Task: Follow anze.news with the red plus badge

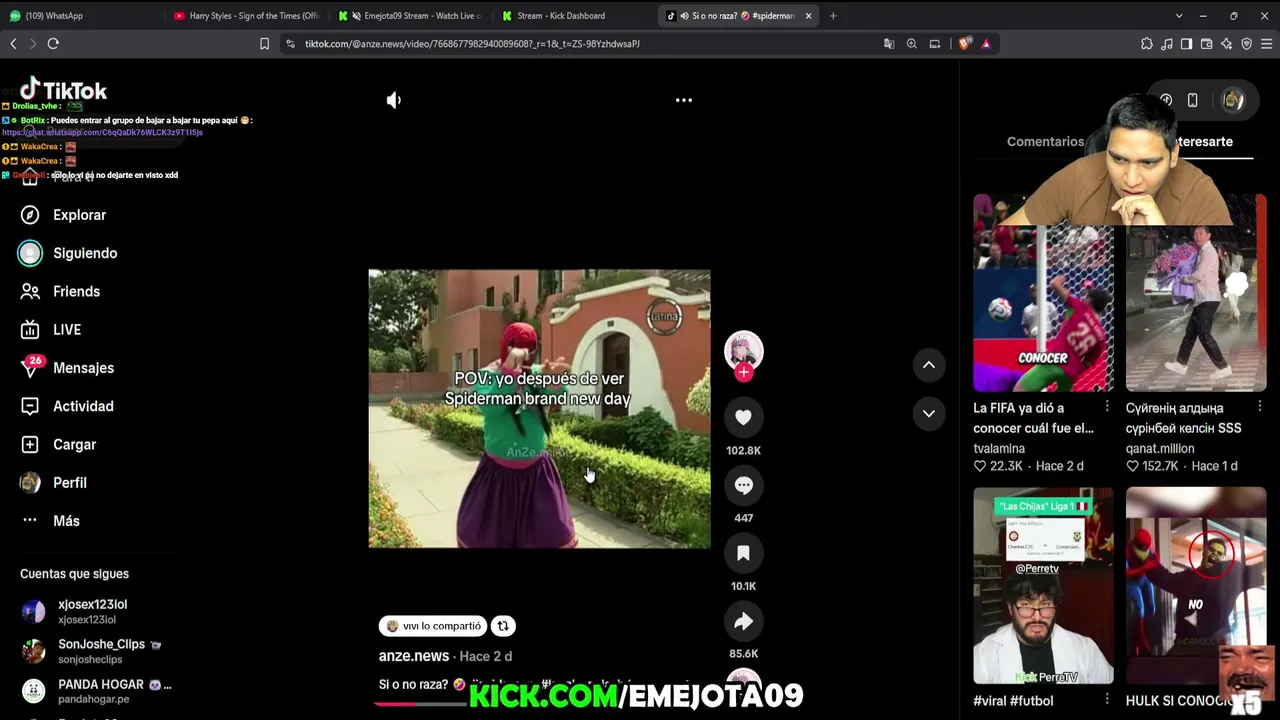Action: (x=743, y=372)
